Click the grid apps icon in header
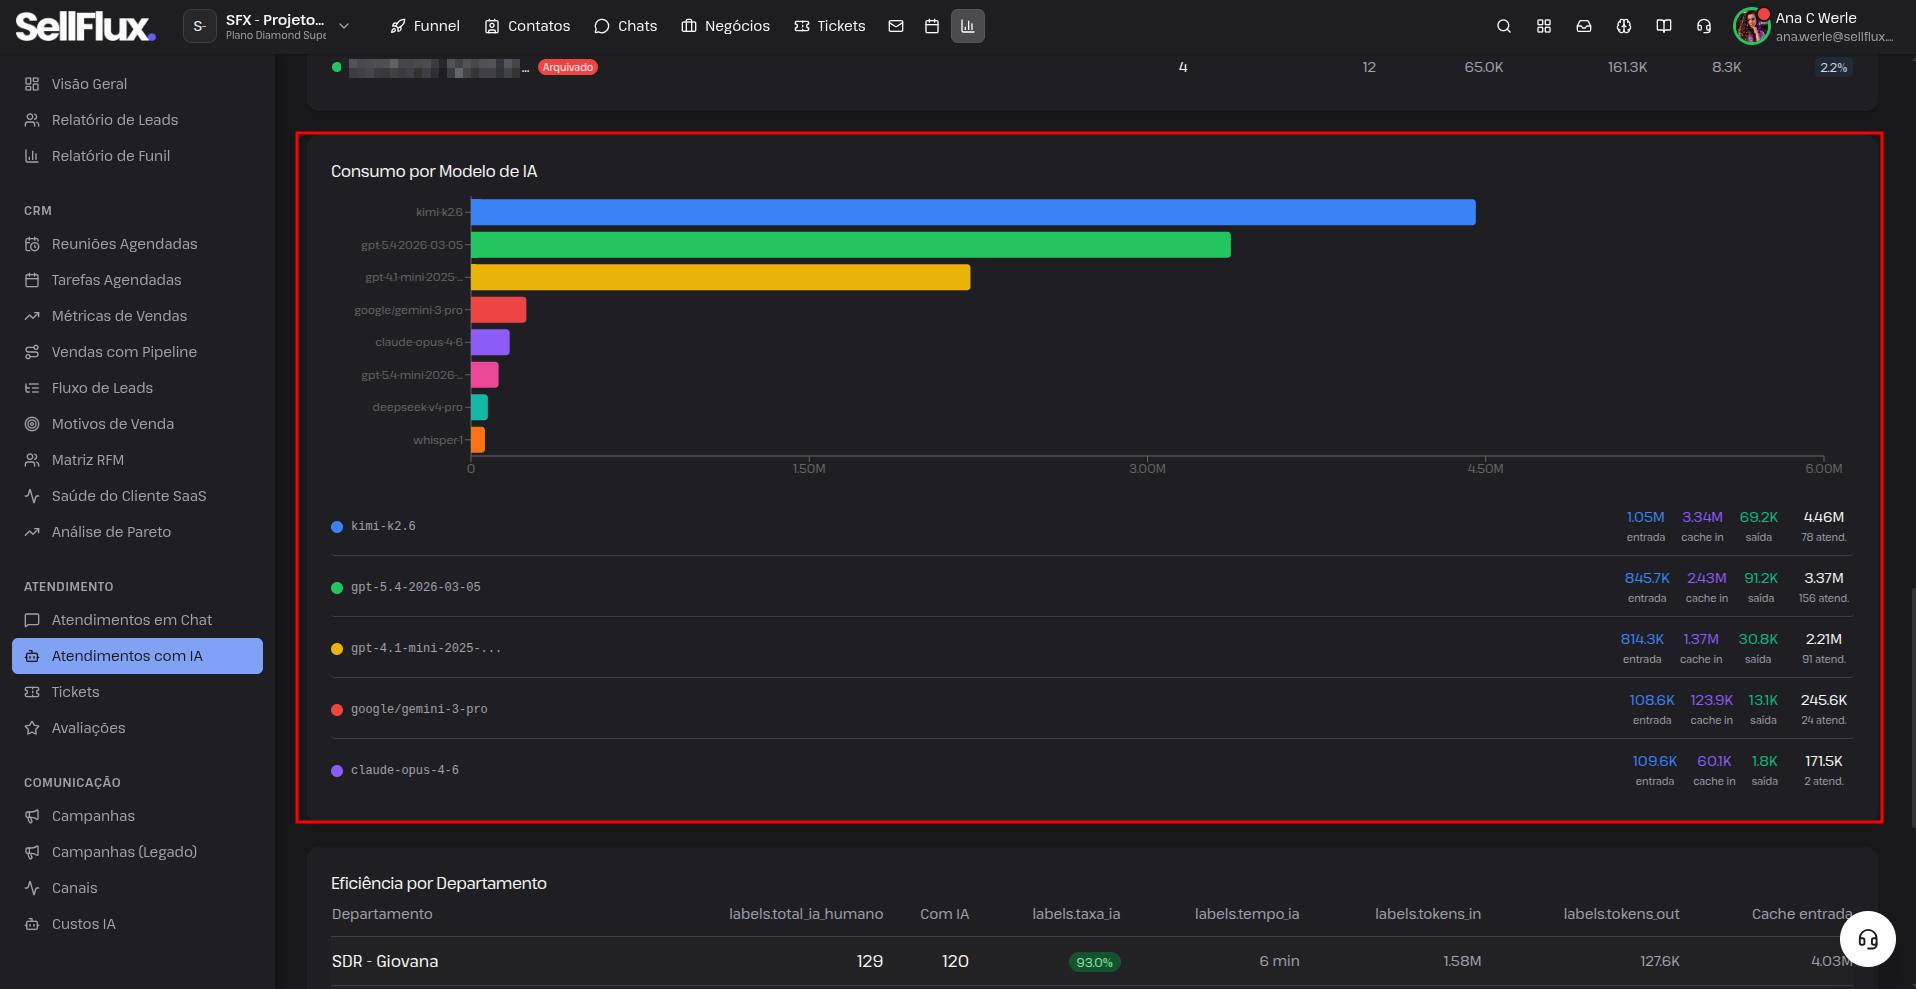 [x=1544, y=26]
